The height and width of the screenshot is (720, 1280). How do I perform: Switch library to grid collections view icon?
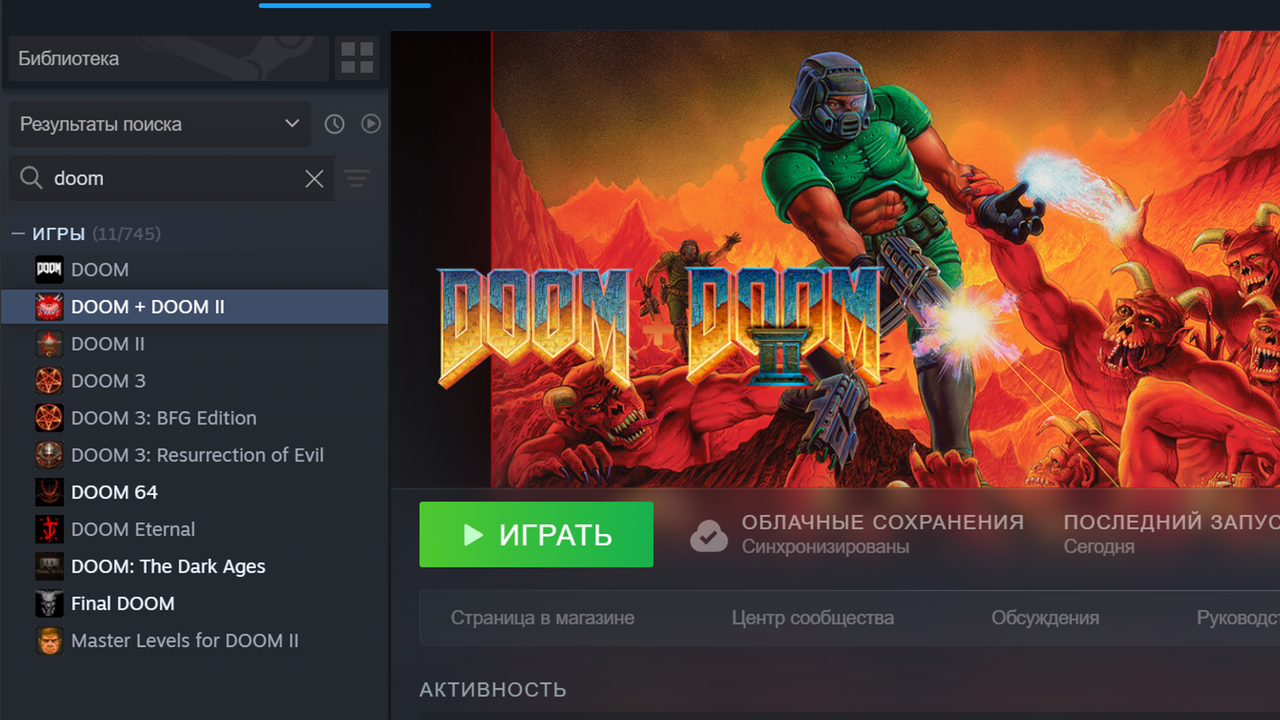[357, 58]
